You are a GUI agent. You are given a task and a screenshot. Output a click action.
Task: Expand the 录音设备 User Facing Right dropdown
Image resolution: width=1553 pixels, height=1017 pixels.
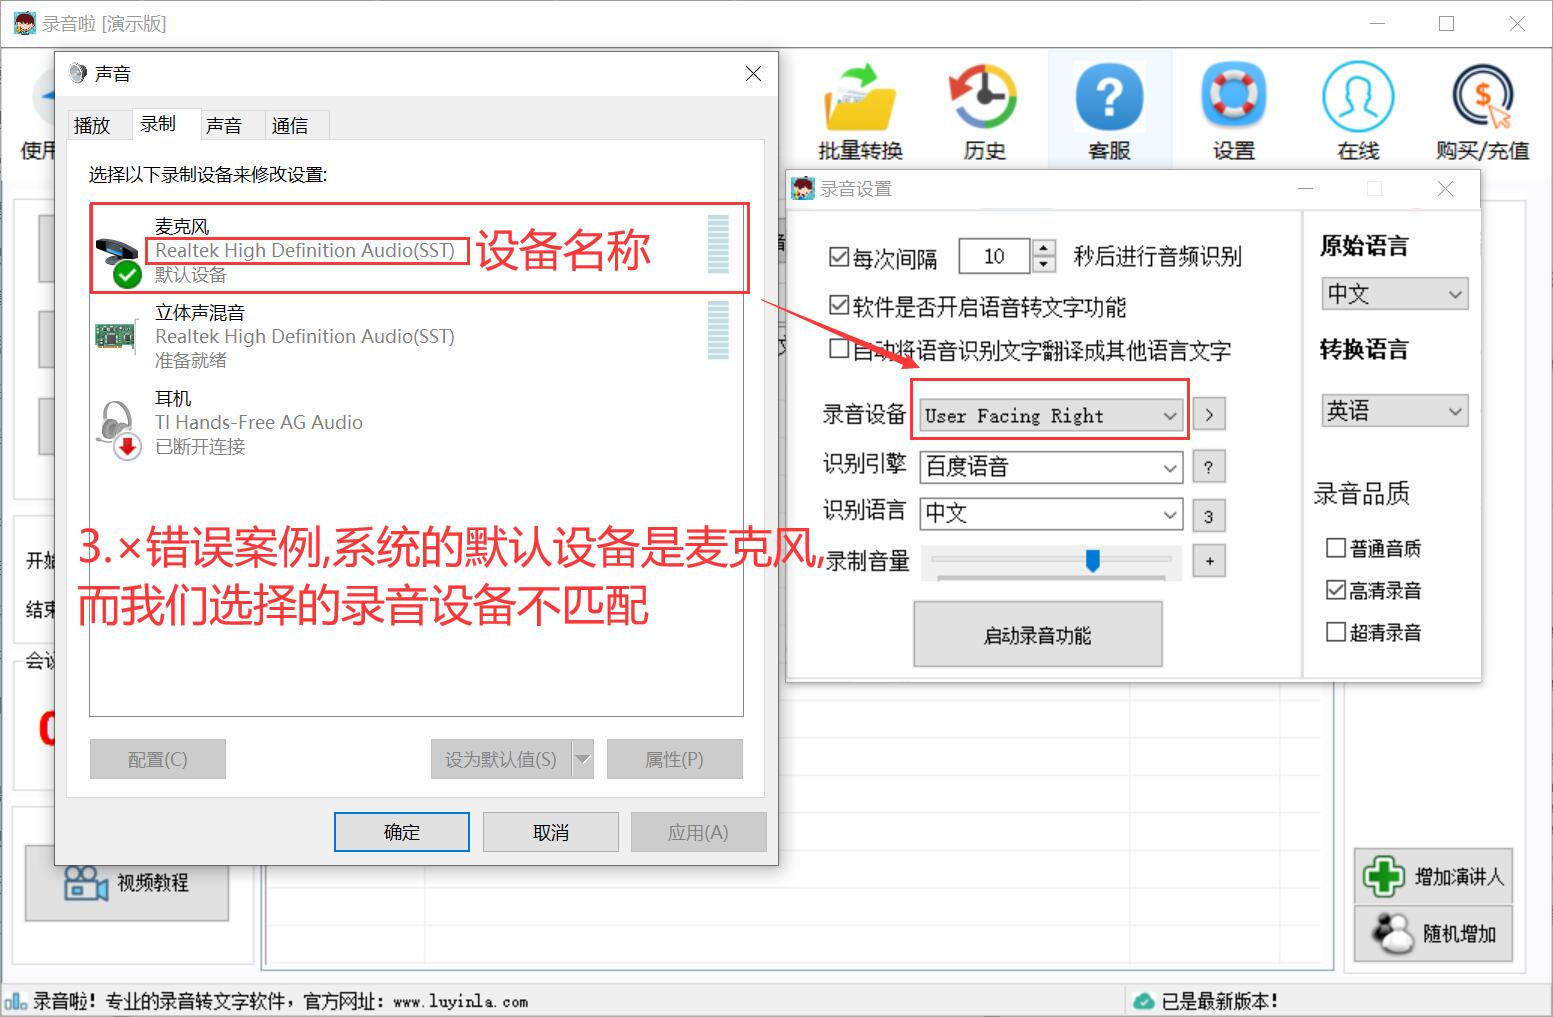click(1051, 415)
